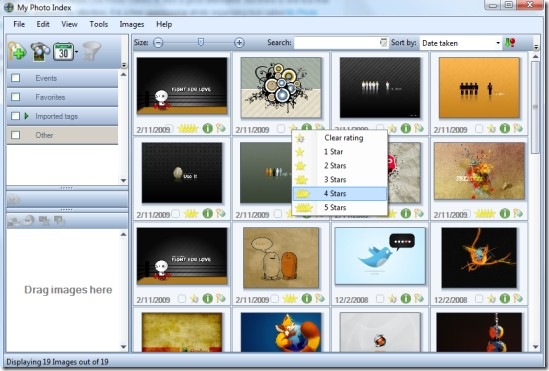Open the Sort by Date taken dropdown
Screen dimensions: 549x371
pyautogui.click(x=461, y=43)
